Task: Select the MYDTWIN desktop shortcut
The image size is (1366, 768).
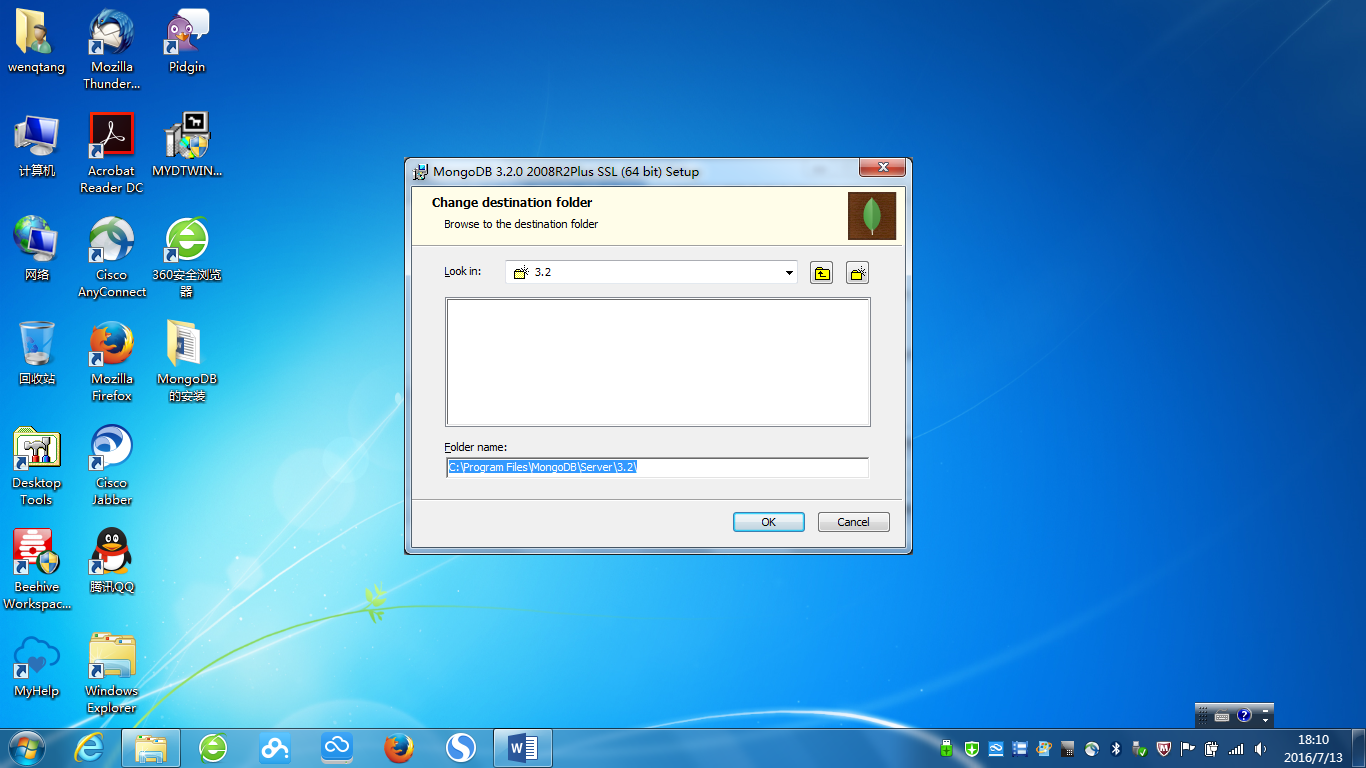Action: [x=187, y=147]
